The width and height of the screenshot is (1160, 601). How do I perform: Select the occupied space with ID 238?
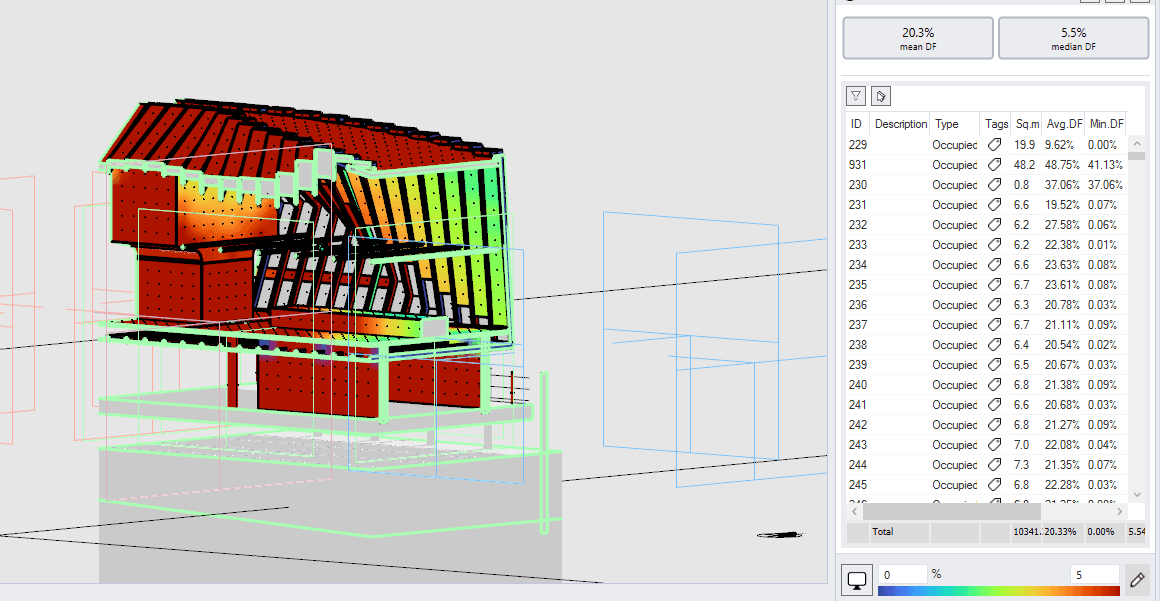(x=940, y=344)
